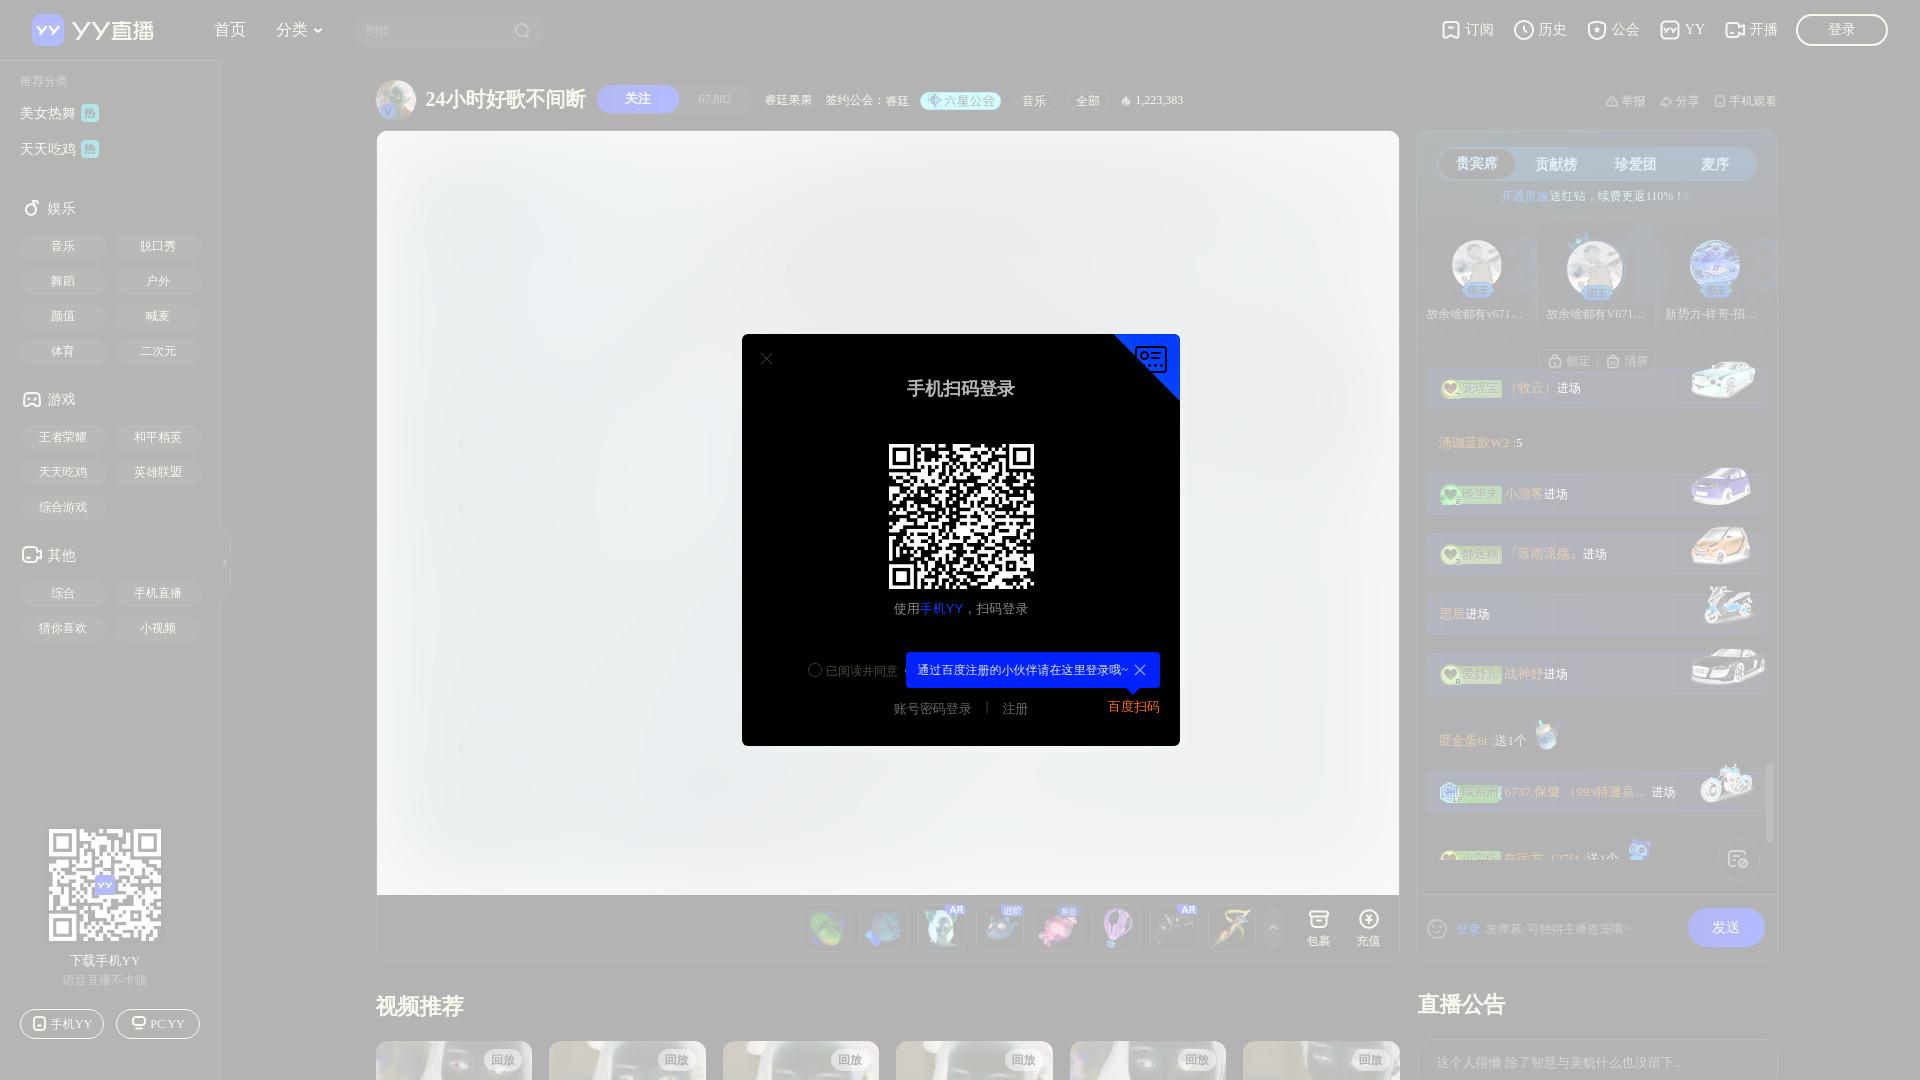Select the purple hot air balloon gift
The height and width of the screenshot is (1080, 1920).
click(x=1115, y=928)
